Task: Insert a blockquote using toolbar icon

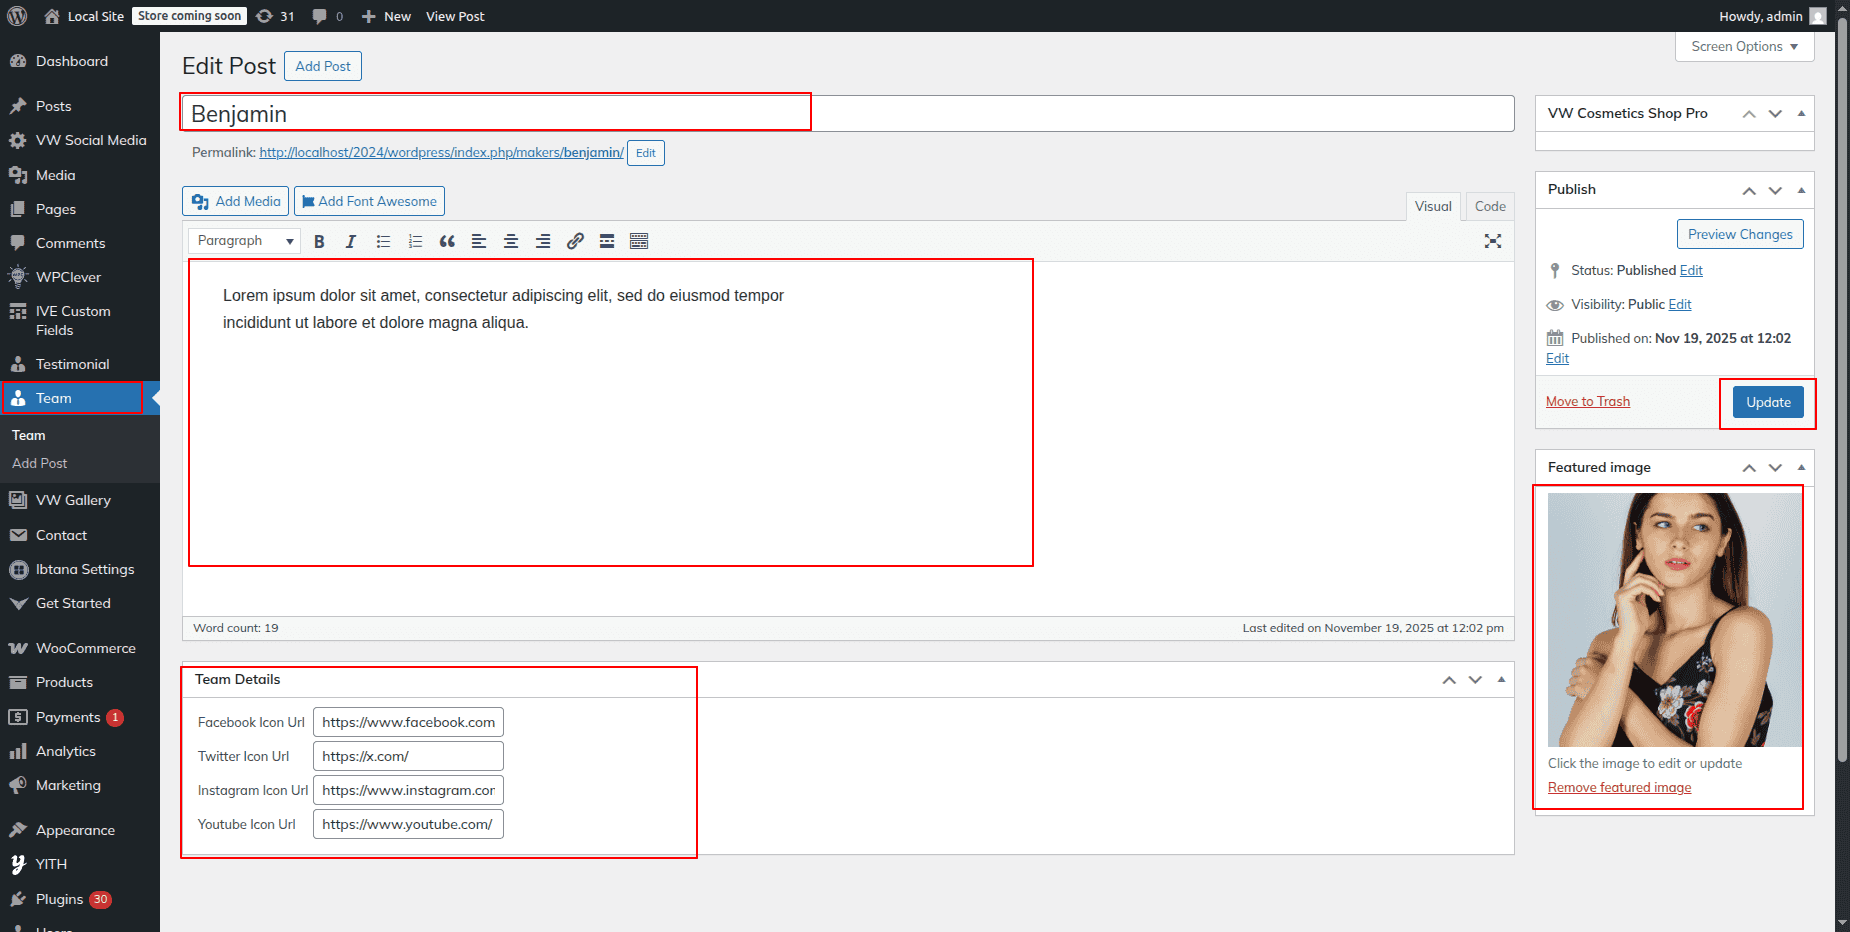Action: point(447,241)
